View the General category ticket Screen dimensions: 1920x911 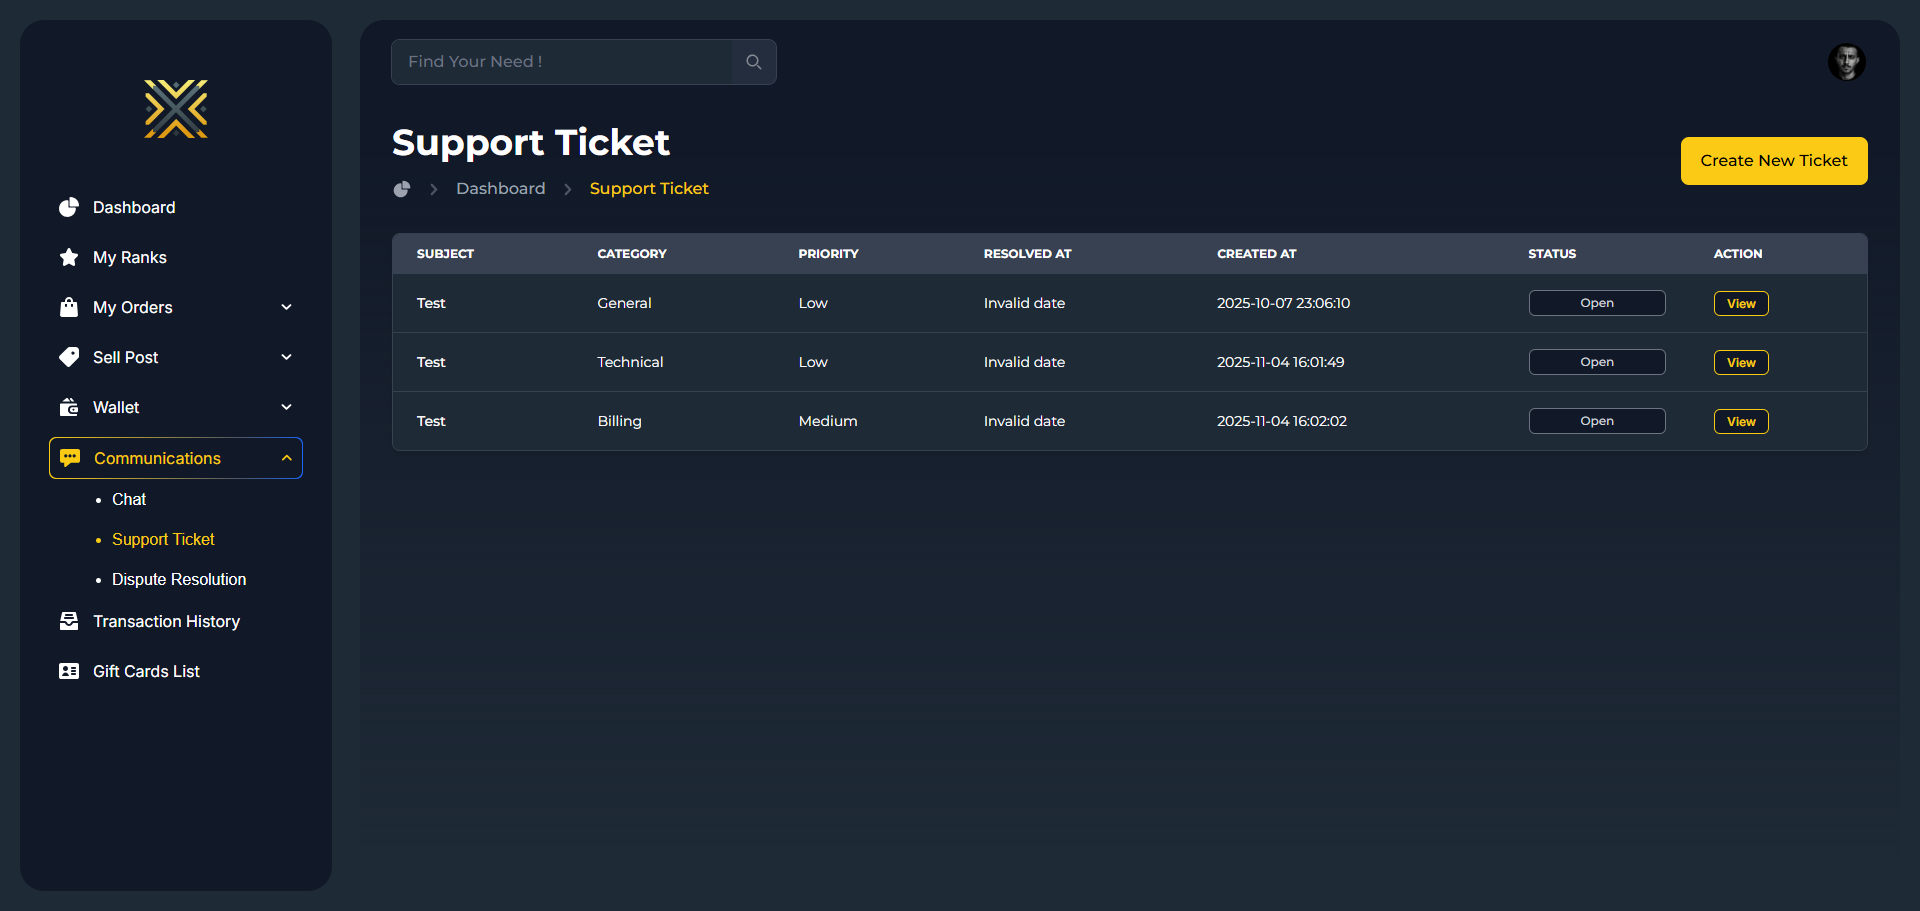click(x=1740, y=303)
